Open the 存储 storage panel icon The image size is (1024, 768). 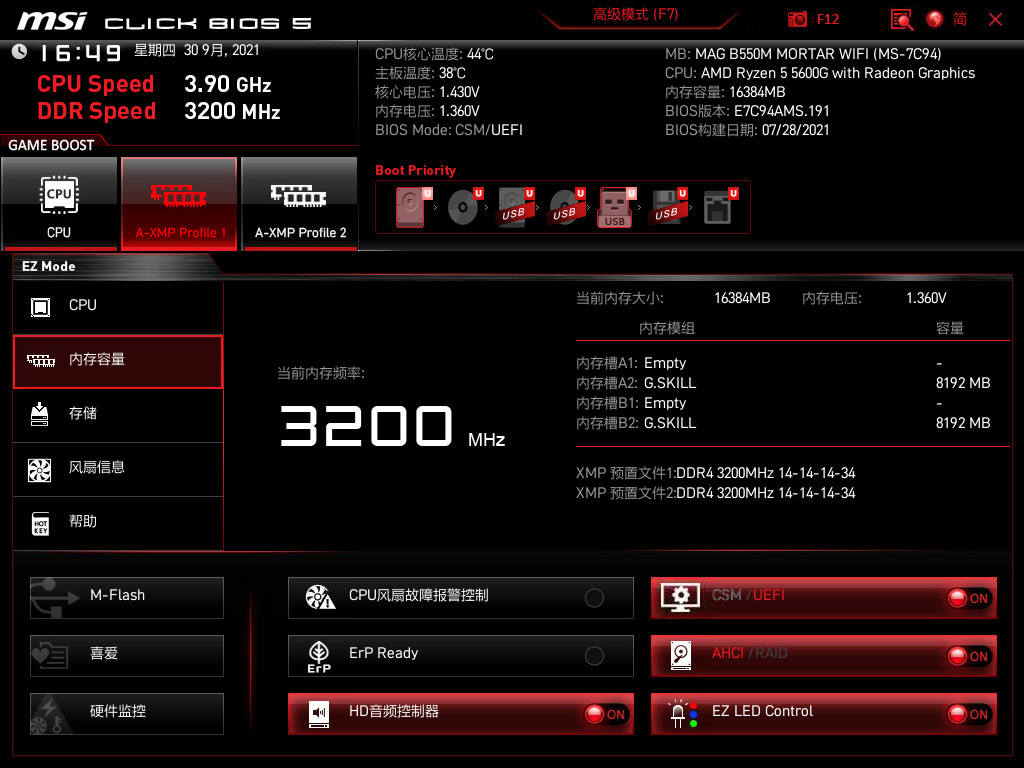tap(41, 415)
